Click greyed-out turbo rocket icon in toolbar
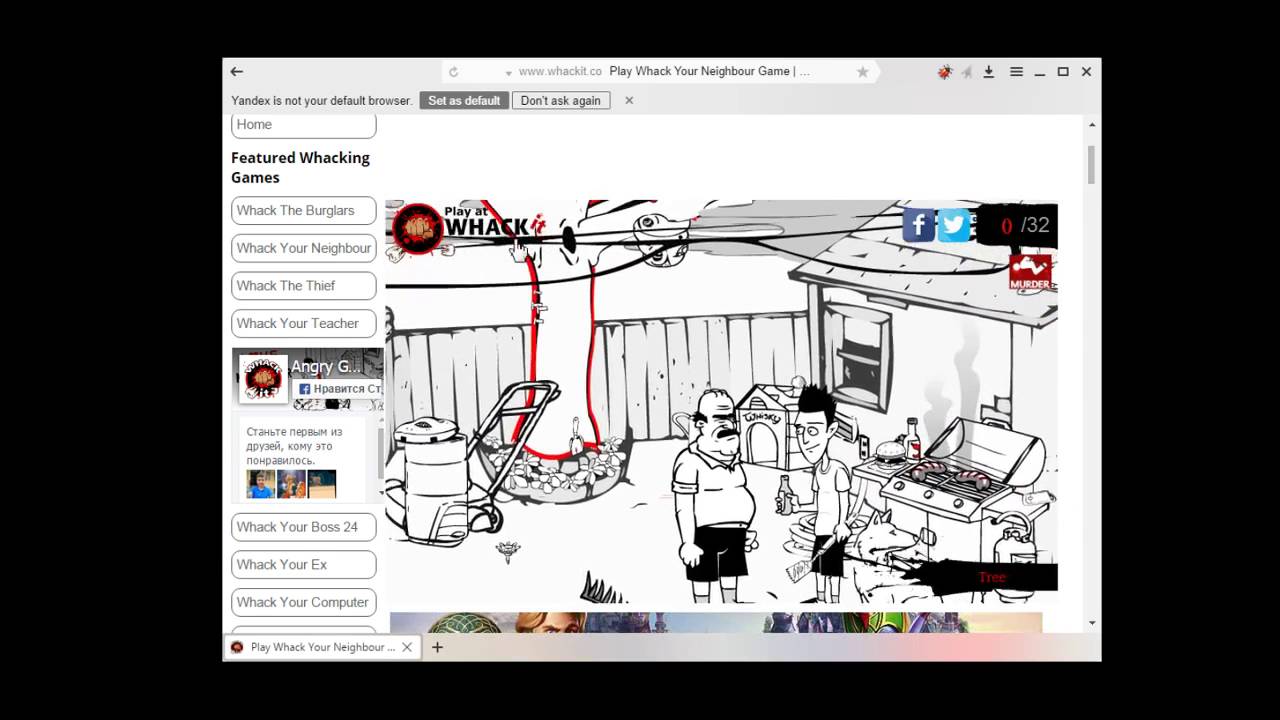1280x720 pixels. point(966,72)
